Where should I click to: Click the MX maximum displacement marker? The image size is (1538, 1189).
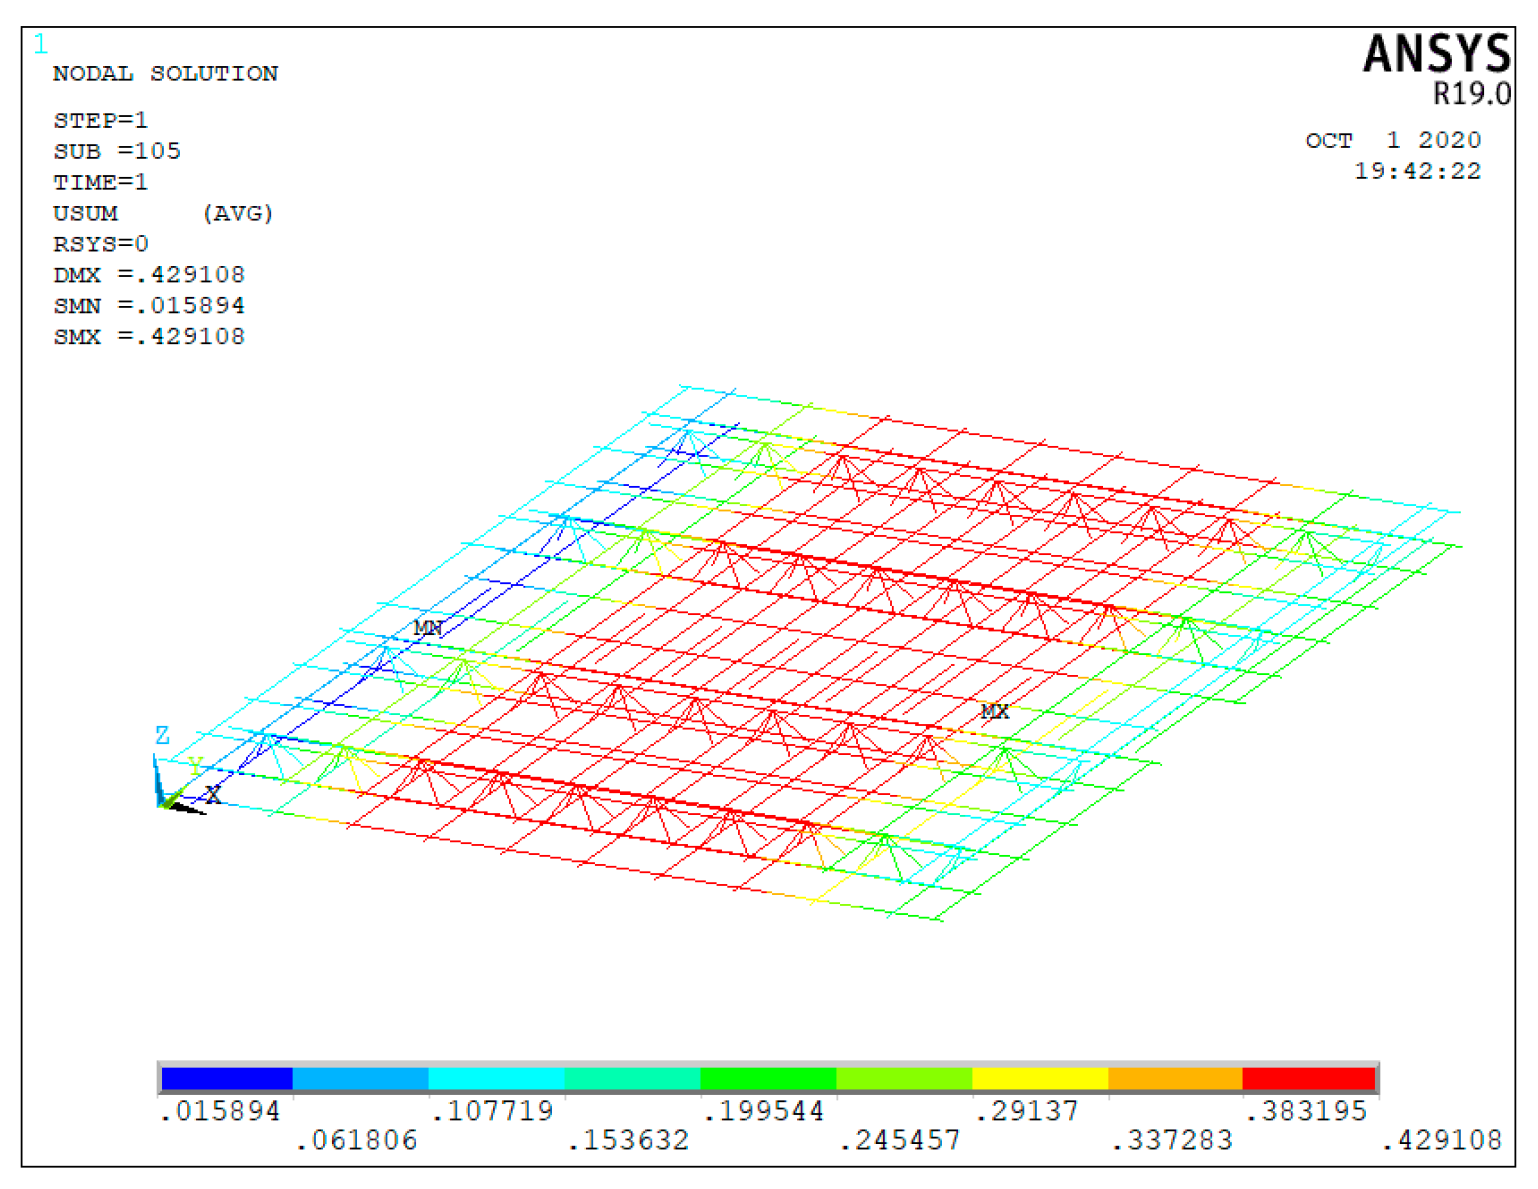994,711
